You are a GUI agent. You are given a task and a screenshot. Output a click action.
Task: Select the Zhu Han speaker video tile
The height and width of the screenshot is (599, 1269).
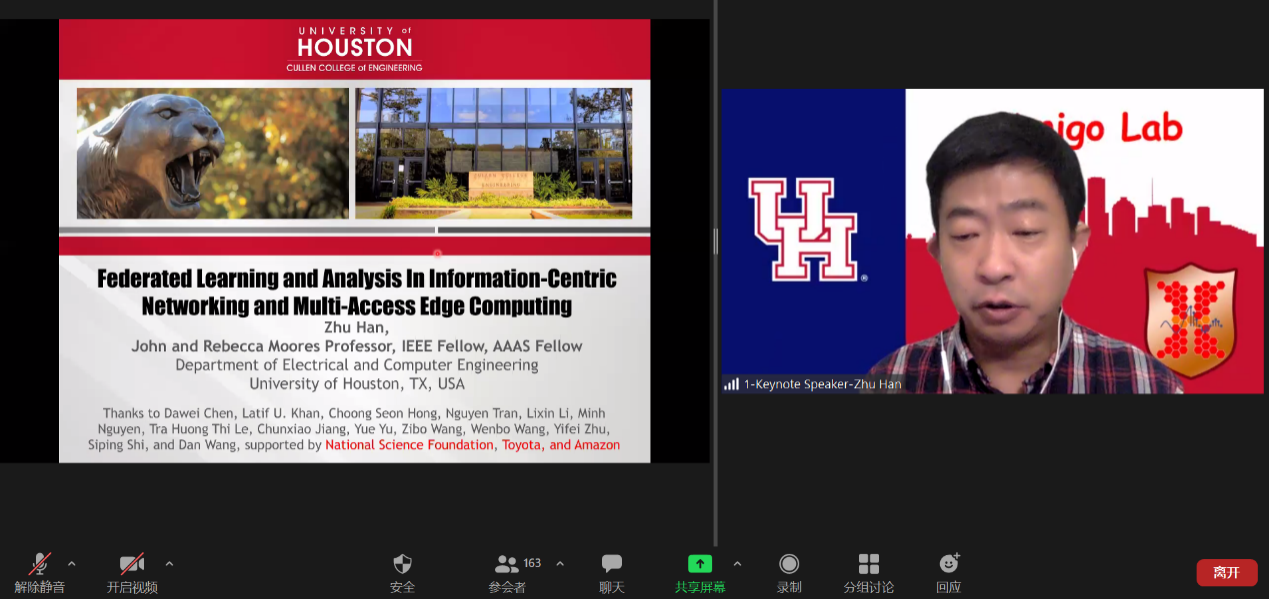click(992, 240)
